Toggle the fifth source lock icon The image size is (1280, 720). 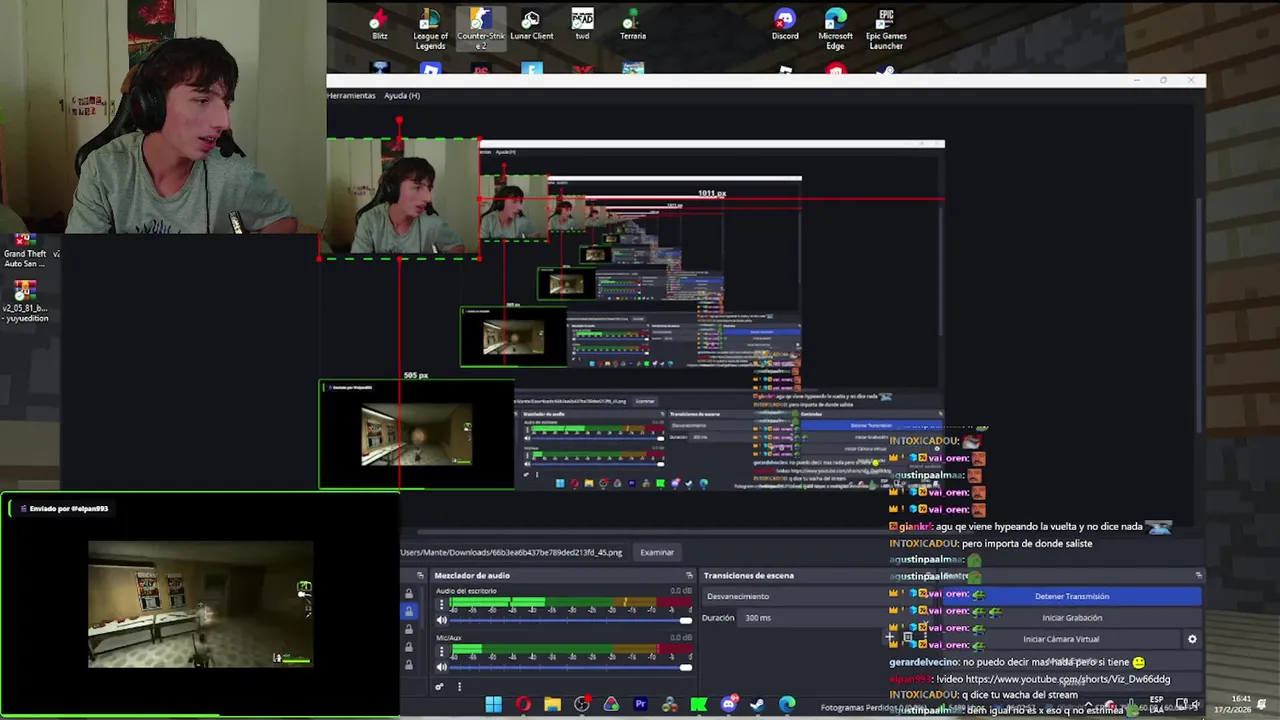tap(408, 666)
